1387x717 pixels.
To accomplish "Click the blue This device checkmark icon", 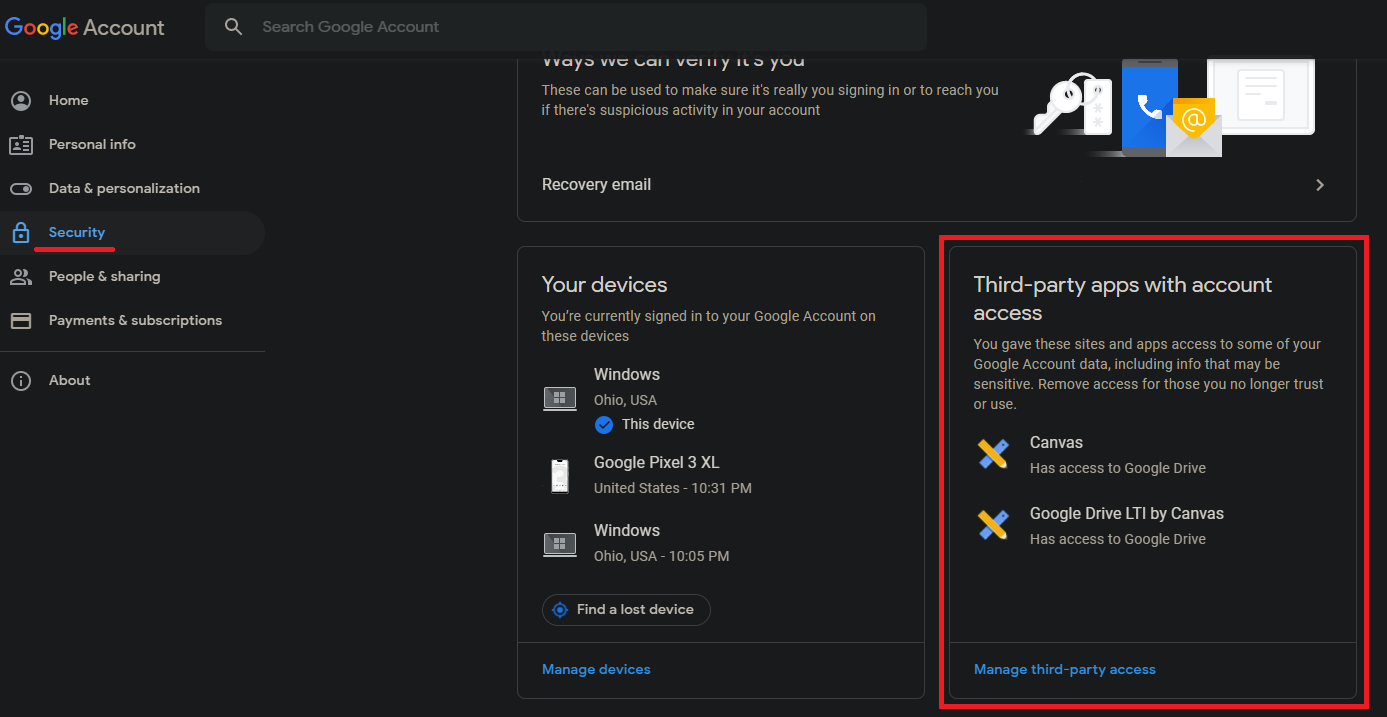I will [604, 425].
